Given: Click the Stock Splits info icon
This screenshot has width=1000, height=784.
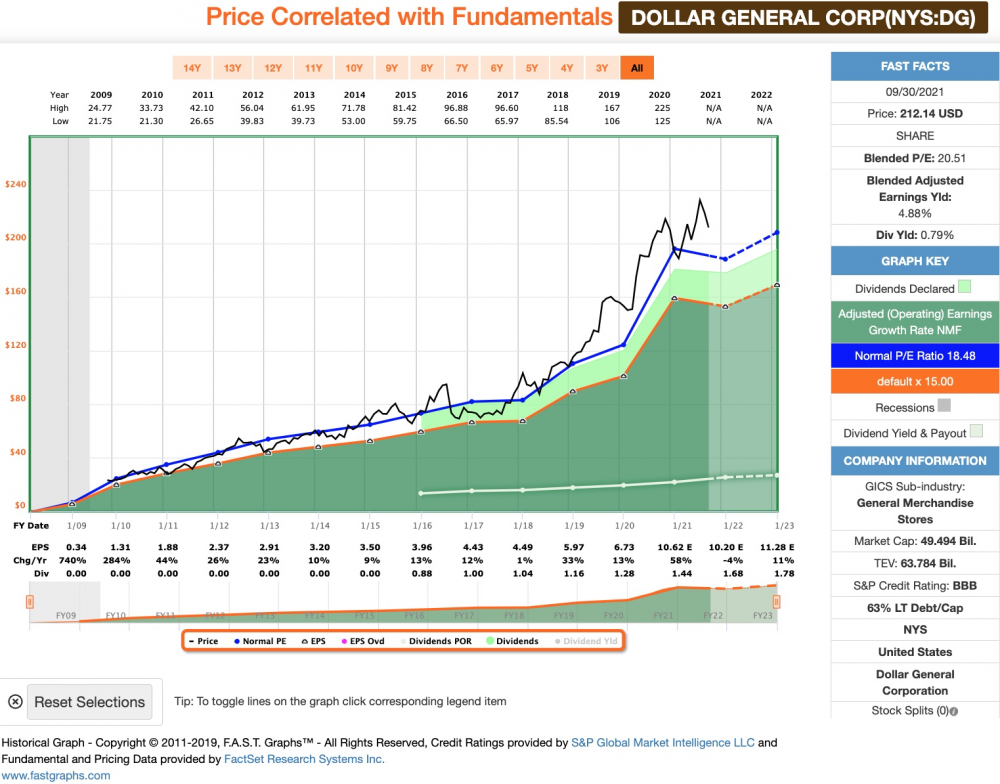Looking at the screenshot, I should pyautogui.click(x=953, y=711).
